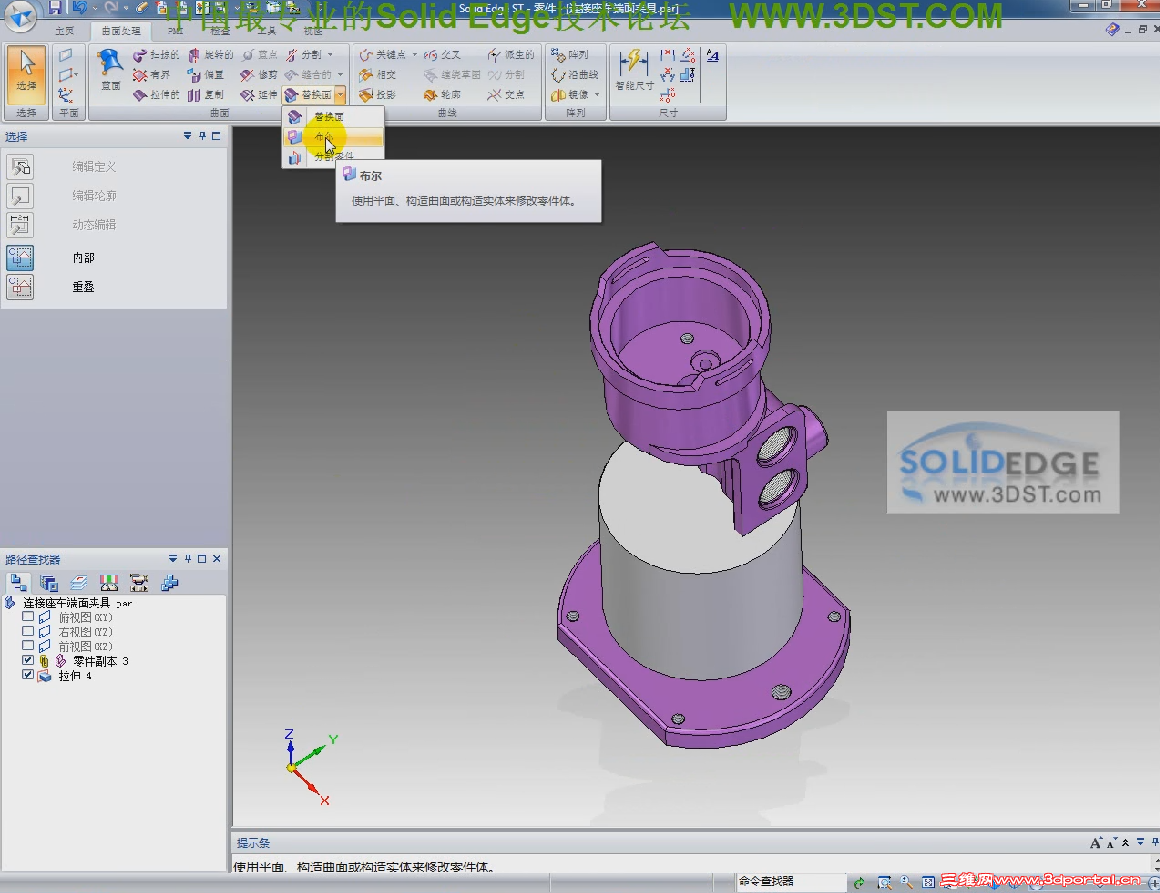Screen dimensions: 1160x893
Task: Open the feature playback tab icon in 路径查找器
Action: click(x=138, y=583)
